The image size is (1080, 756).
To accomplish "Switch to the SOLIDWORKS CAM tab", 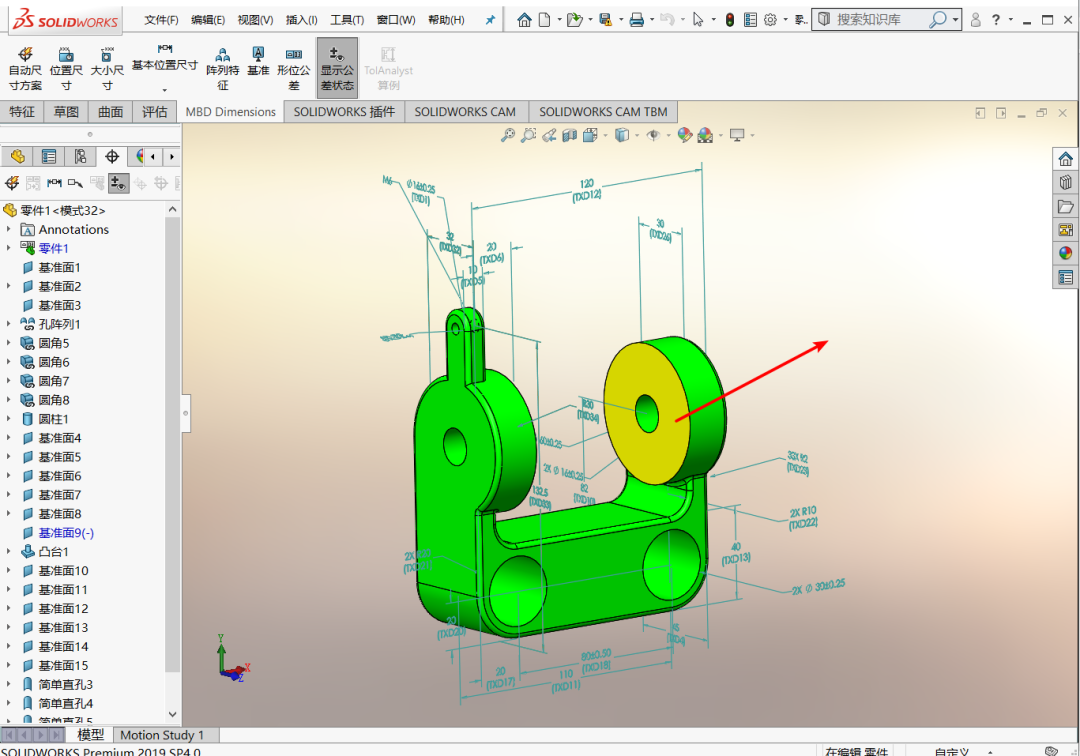I will [x=465, y=112].
